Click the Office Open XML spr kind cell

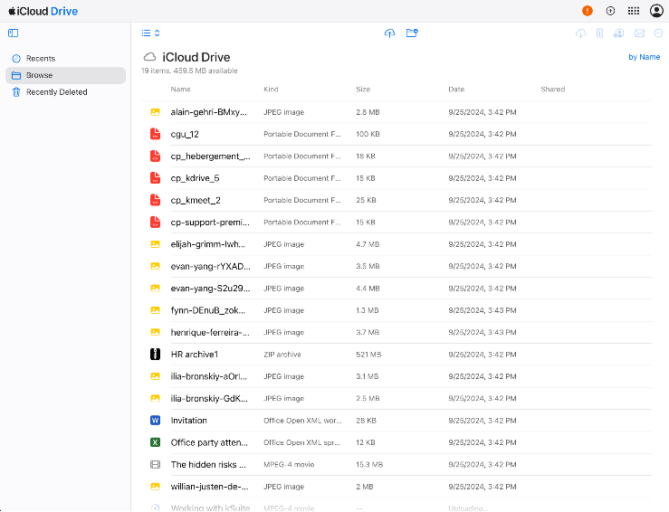coord(302,442)
